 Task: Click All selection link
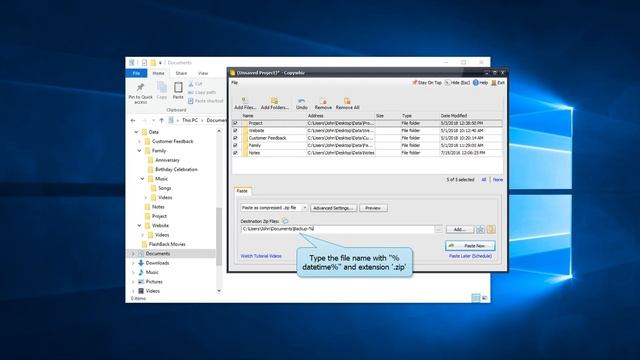point(484,180)
